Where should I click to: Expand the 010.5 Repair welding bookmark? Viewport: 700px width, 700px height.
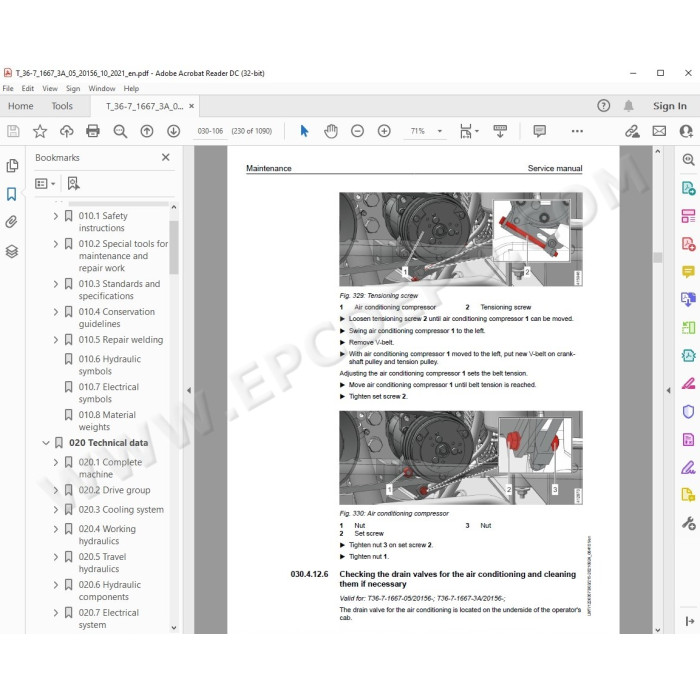click(55, 340)
